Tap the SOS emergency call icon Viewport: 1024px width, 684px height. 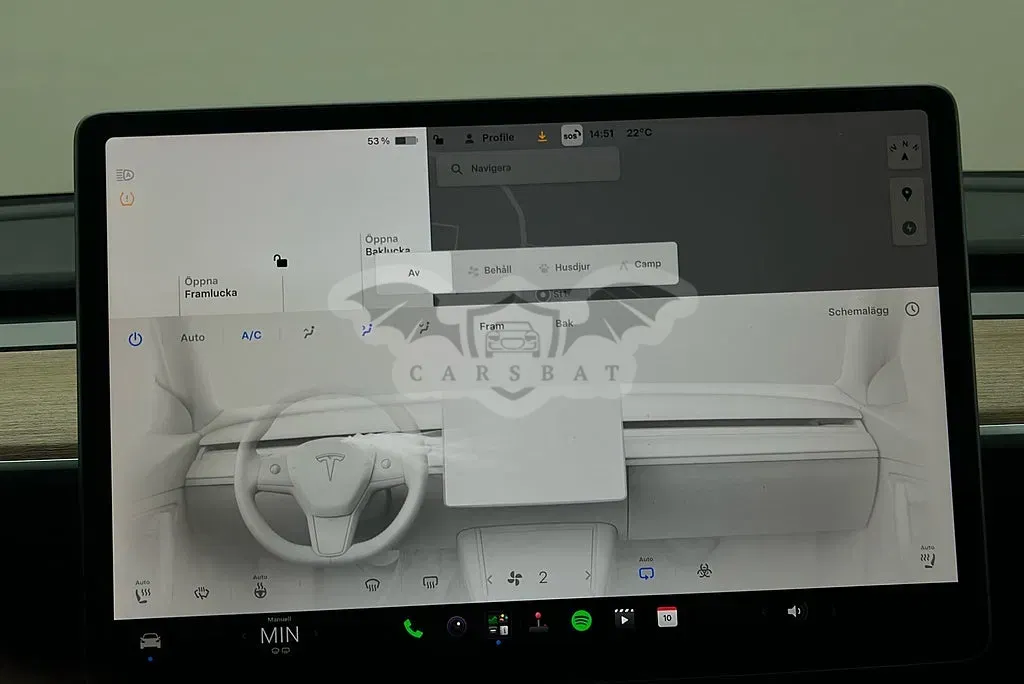[x=571, y=135]
